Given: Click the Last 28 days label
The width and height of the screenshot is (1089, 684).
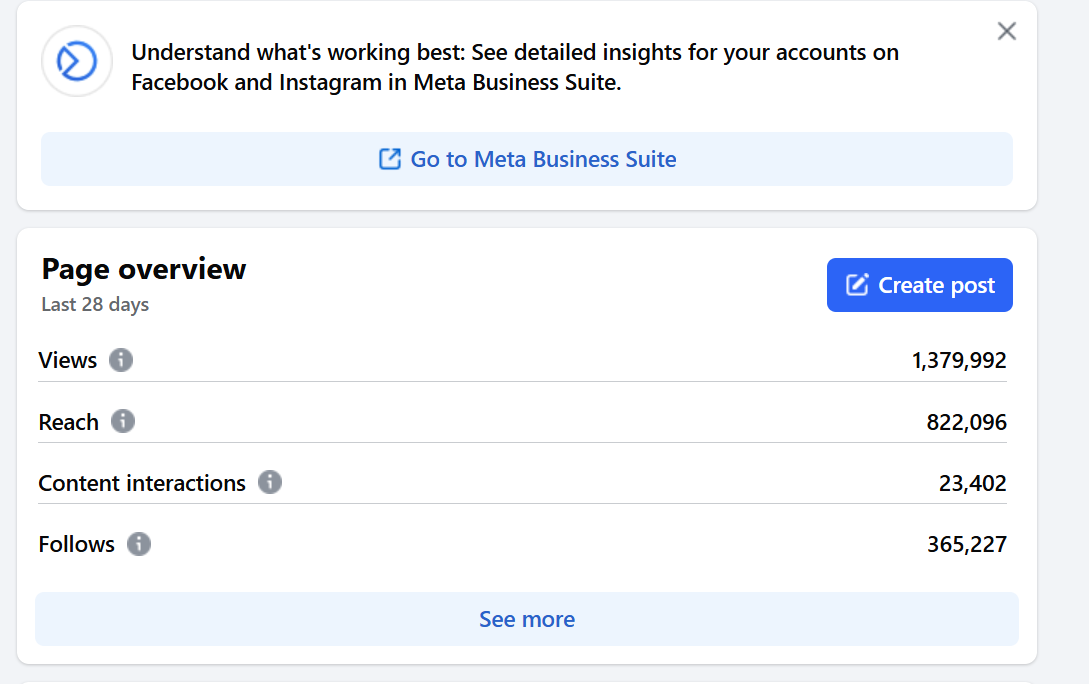Looking at the screenshot, I should (95, 304).
